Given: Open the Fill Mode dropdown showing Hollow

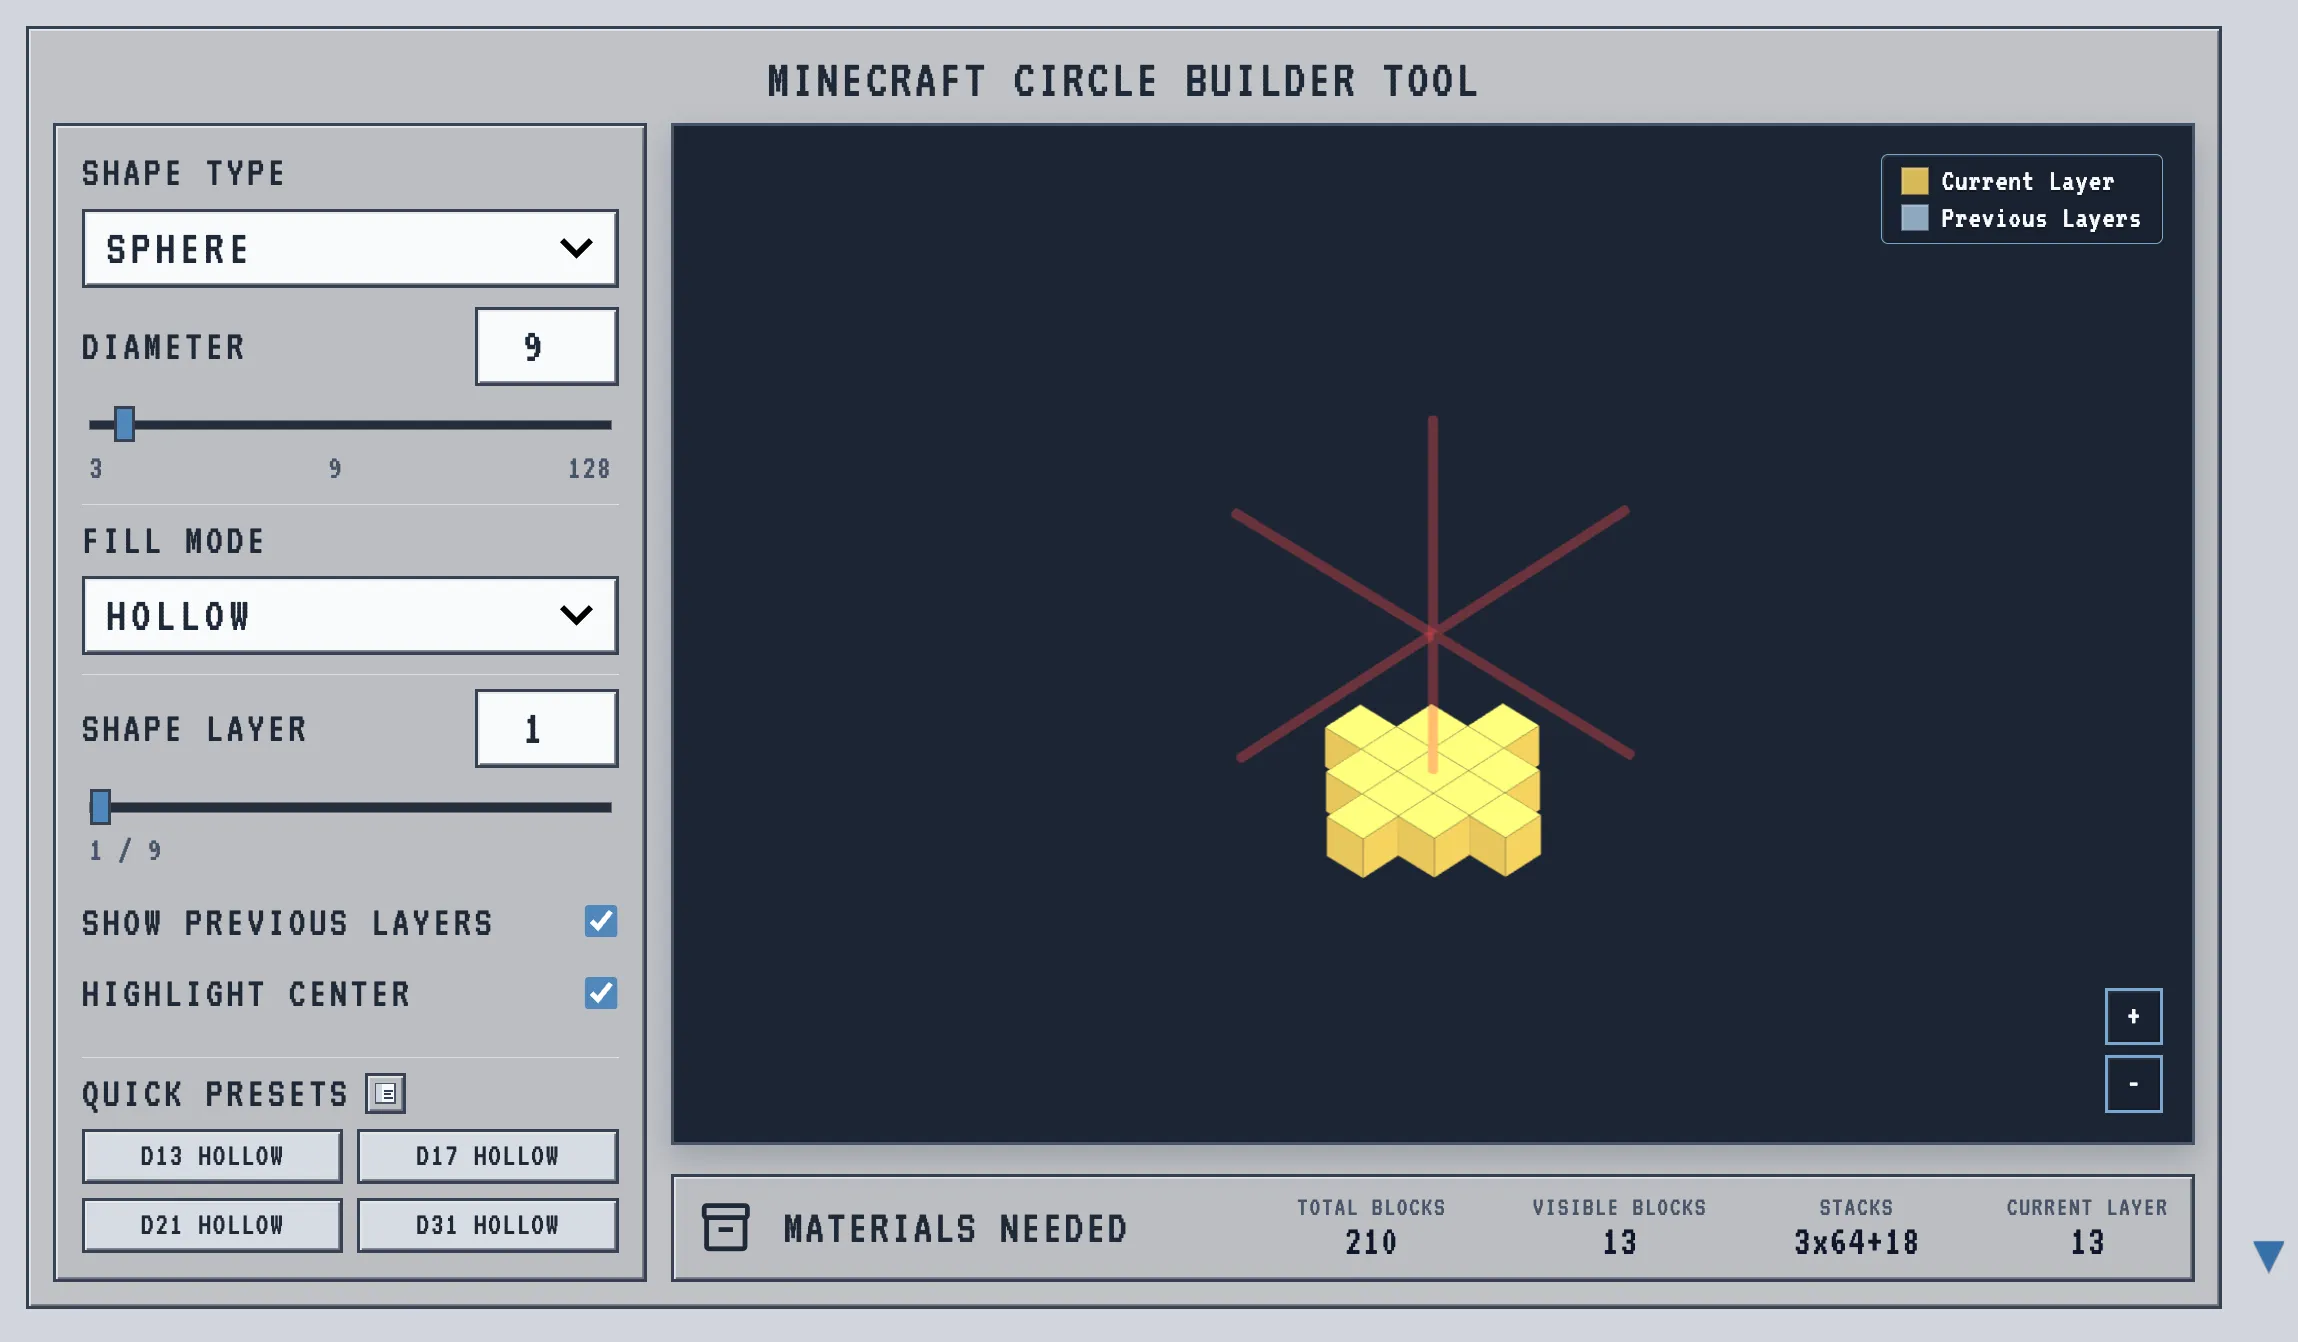Looking at the screenshot, I should click(x=350, y=615).
